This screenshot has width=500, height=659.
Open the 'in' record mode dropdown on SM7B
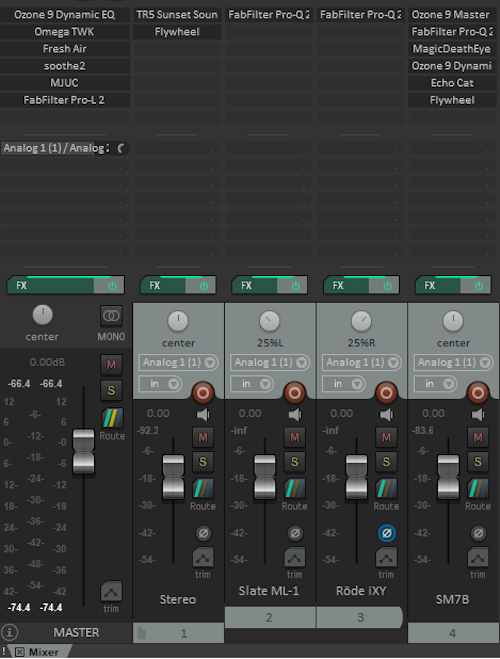click(x=435, y=384)
